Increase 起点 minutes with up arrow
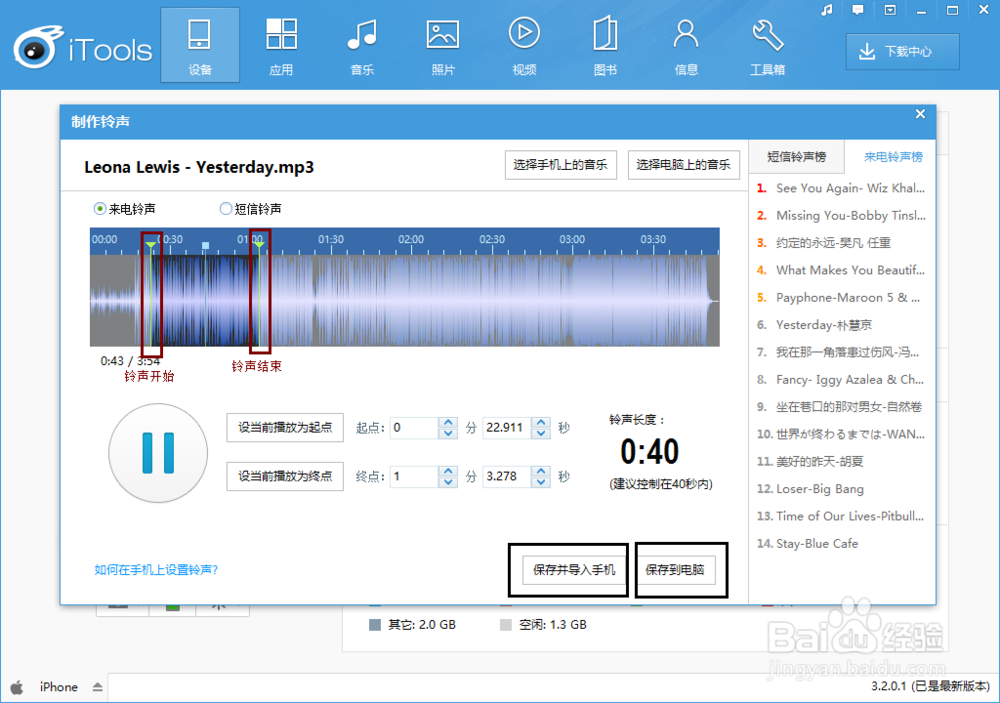The image size is (1000, 703). click(x=448, y=422)
